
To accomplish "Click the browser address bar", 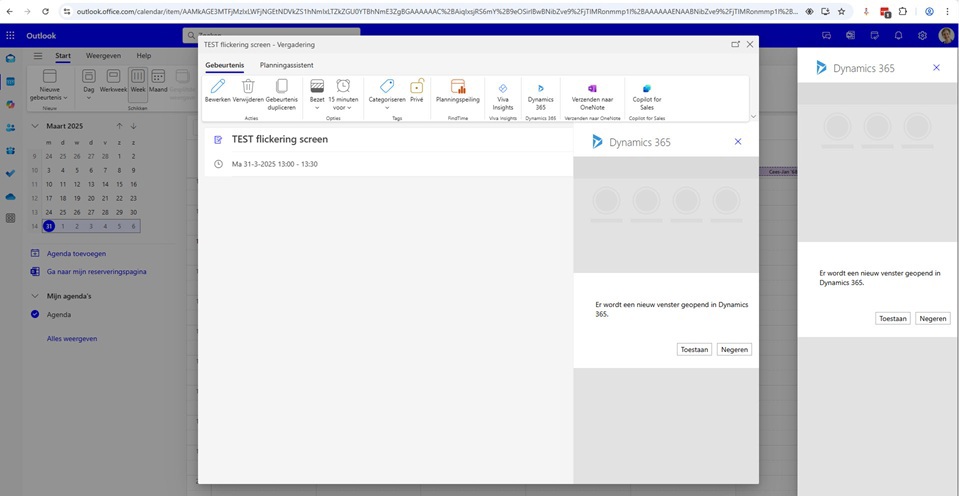I will coord(437,12).
